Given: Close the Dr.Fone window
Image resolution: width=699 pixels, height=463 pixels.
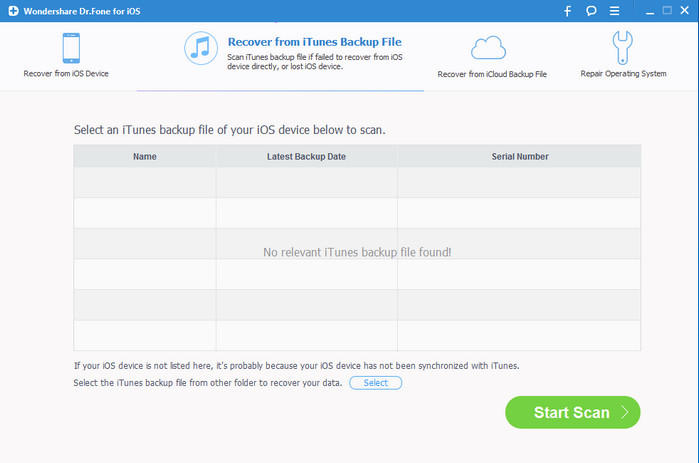Looking at the screenshot, I should pyautogui.click(x=685, y=10).
